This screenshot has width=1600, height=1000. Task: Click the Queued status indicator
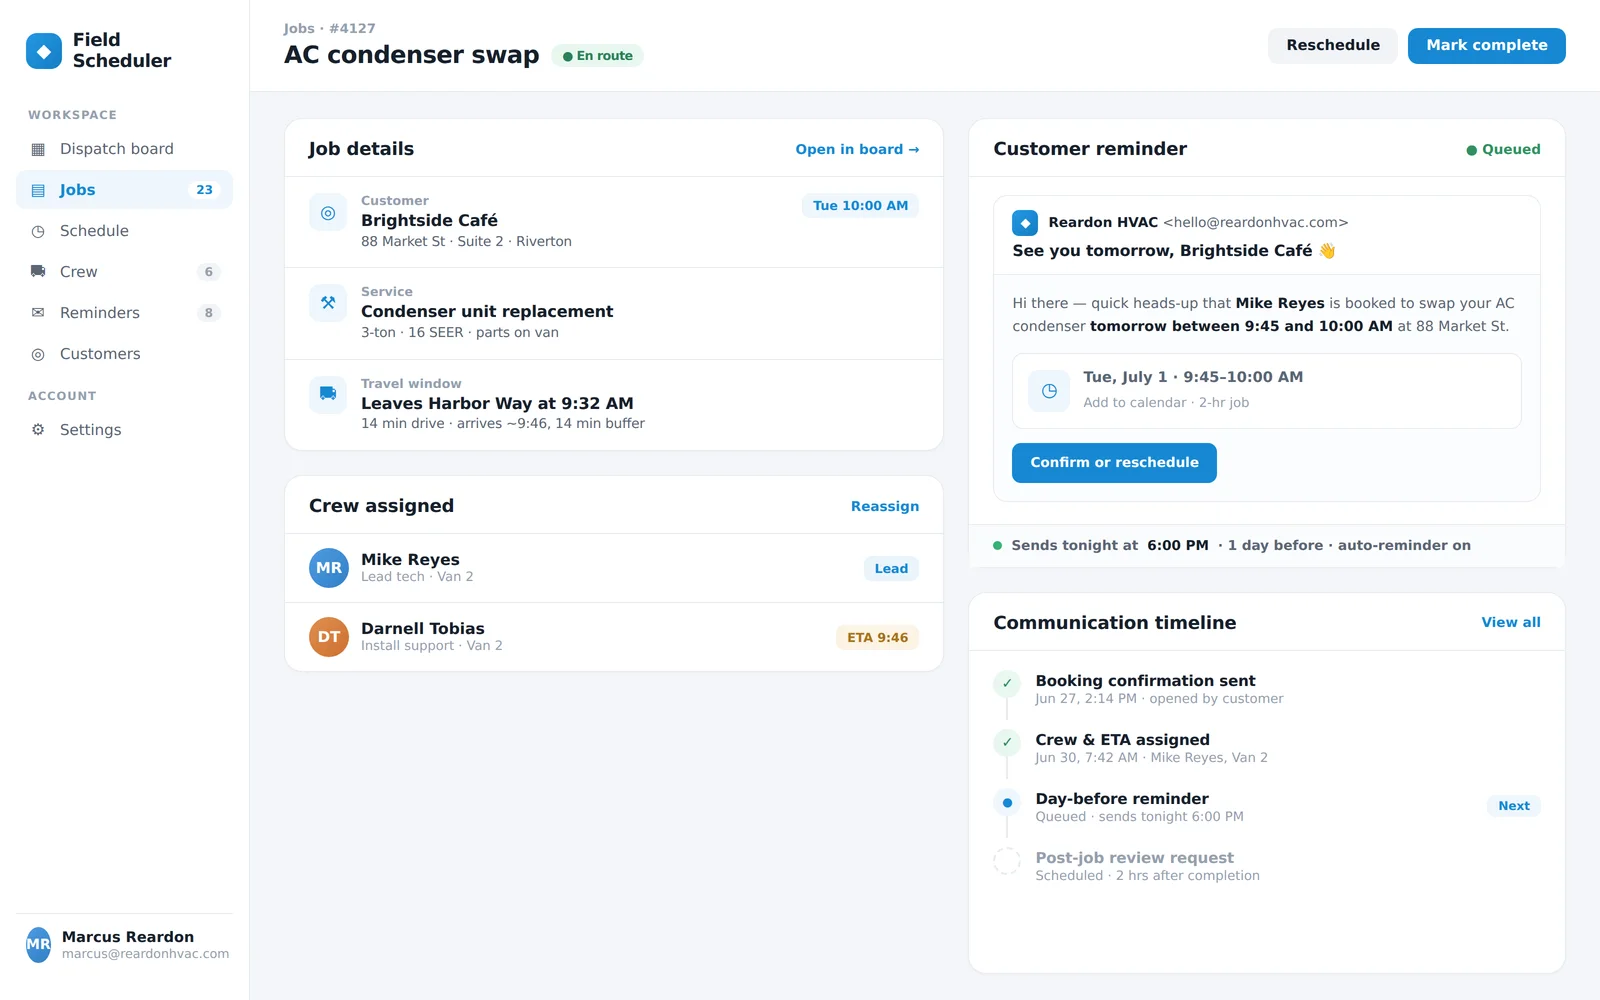pyautogui.click(x=1503, y=150)
